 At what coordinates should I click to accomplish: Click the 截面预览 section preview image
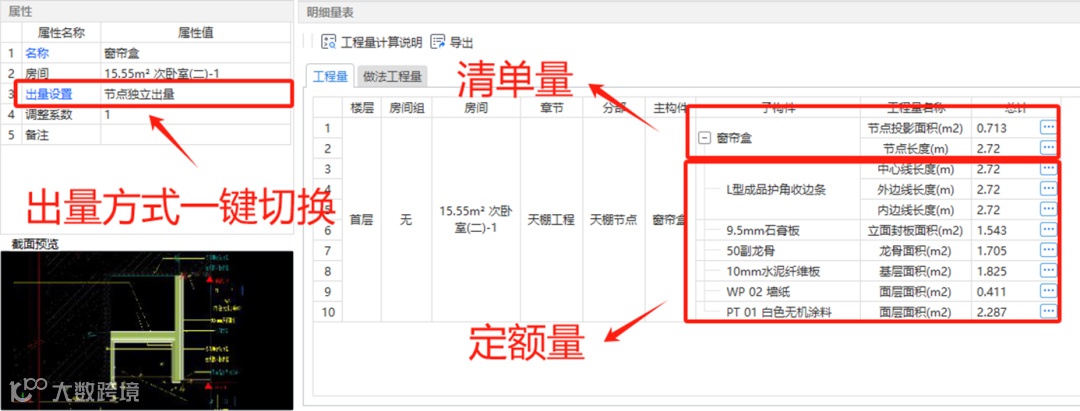[x=147, y=330]
